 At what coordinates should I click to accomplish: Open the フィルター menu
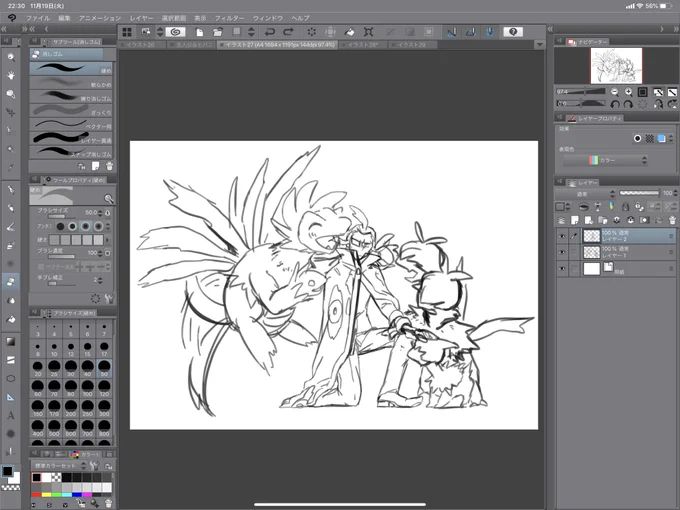(229, 18)
